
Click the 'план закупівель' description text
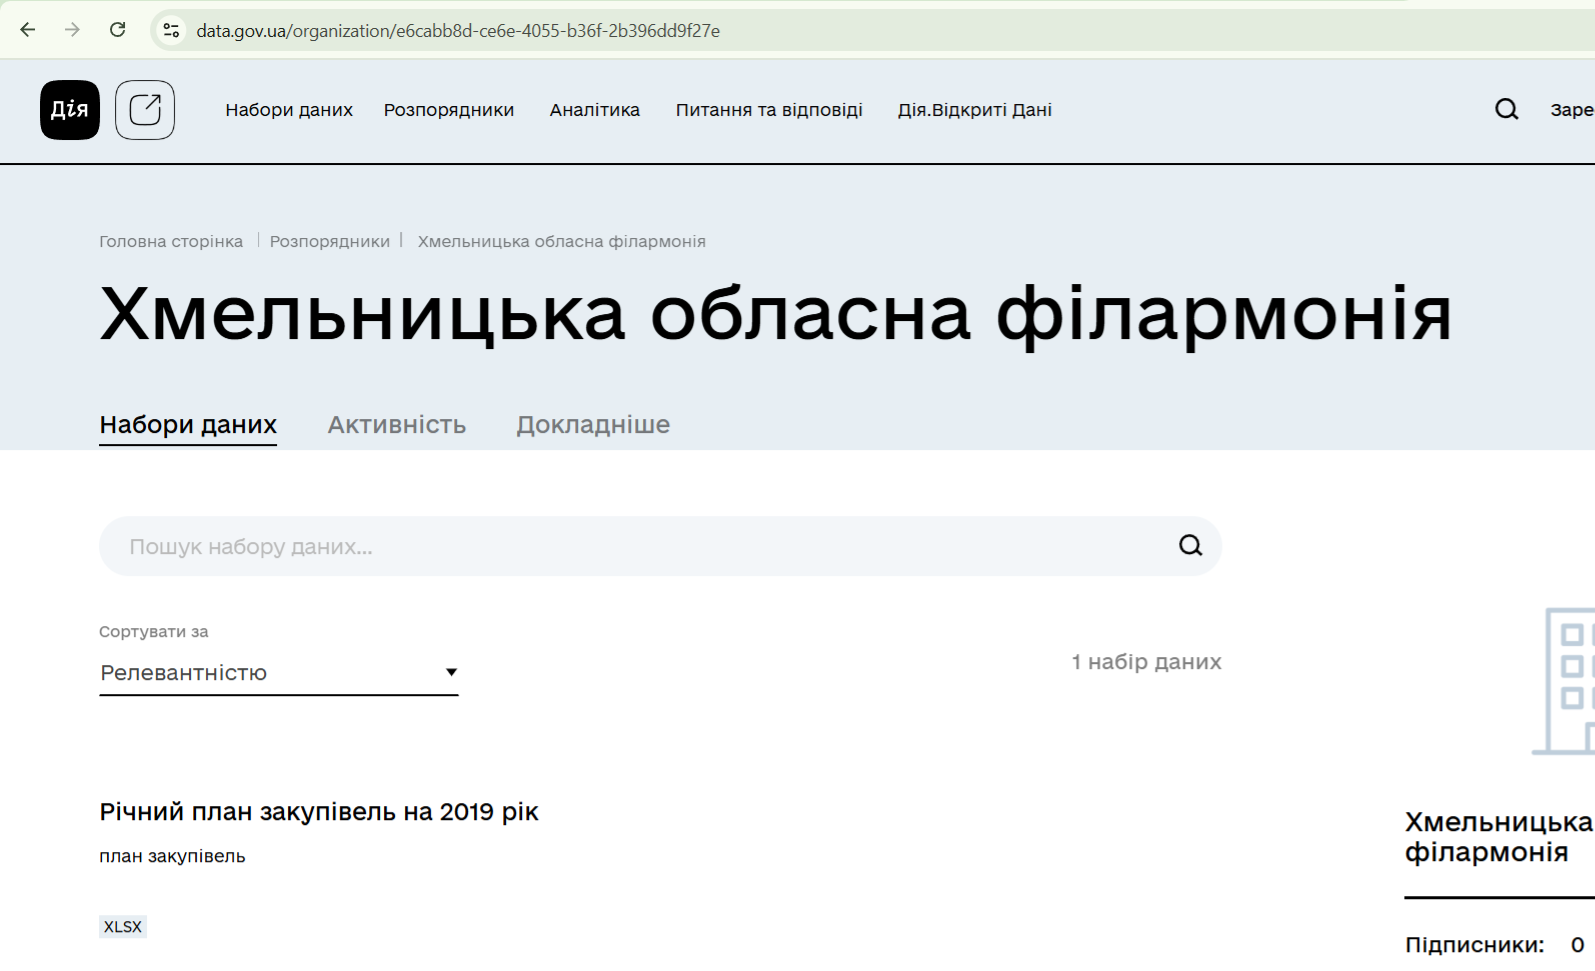tap(172, 856)
